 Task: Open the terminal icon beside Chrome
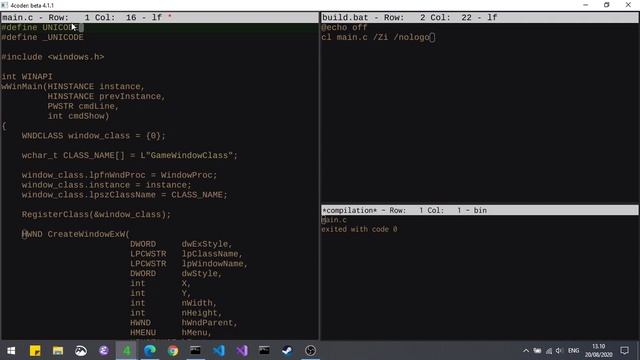coord(196,350)
